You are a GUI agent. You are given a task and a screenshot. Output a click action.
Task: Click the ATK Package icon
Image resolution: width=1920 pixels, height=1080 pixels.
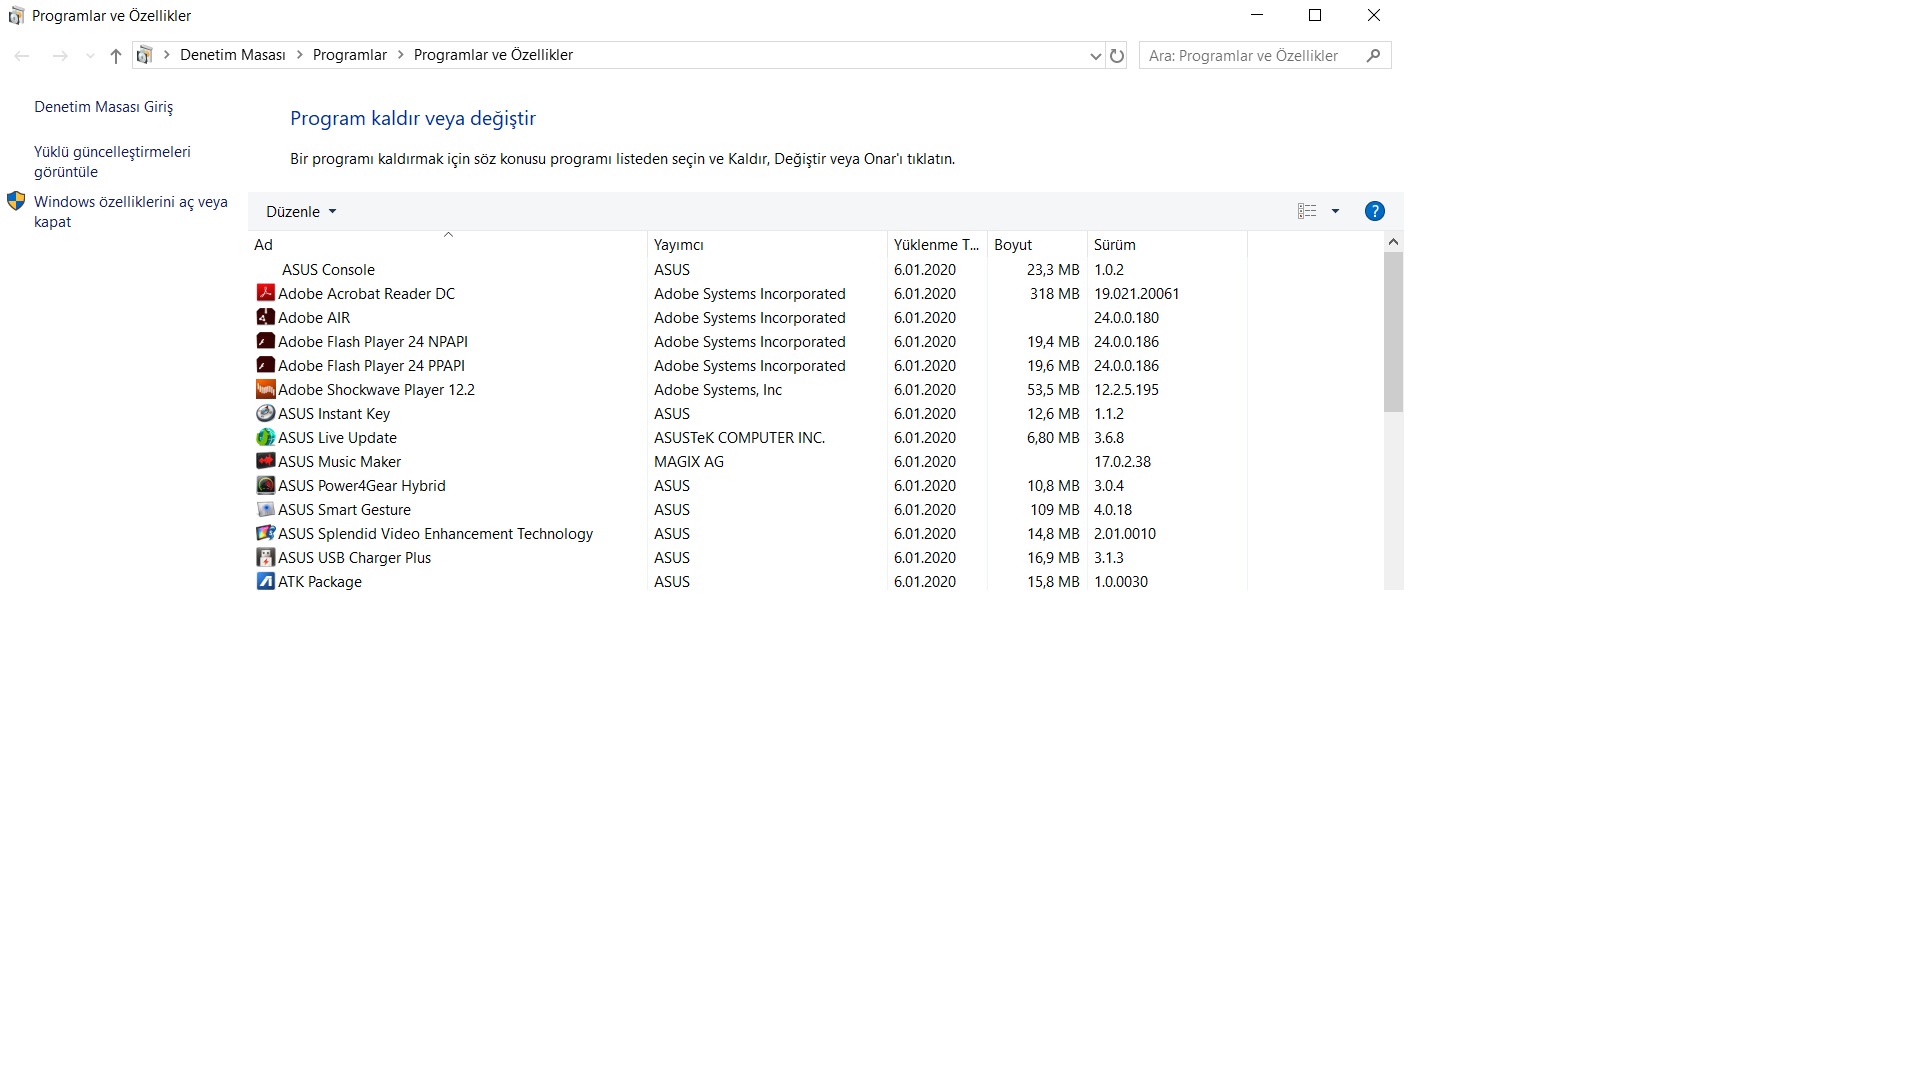[265, 581]
